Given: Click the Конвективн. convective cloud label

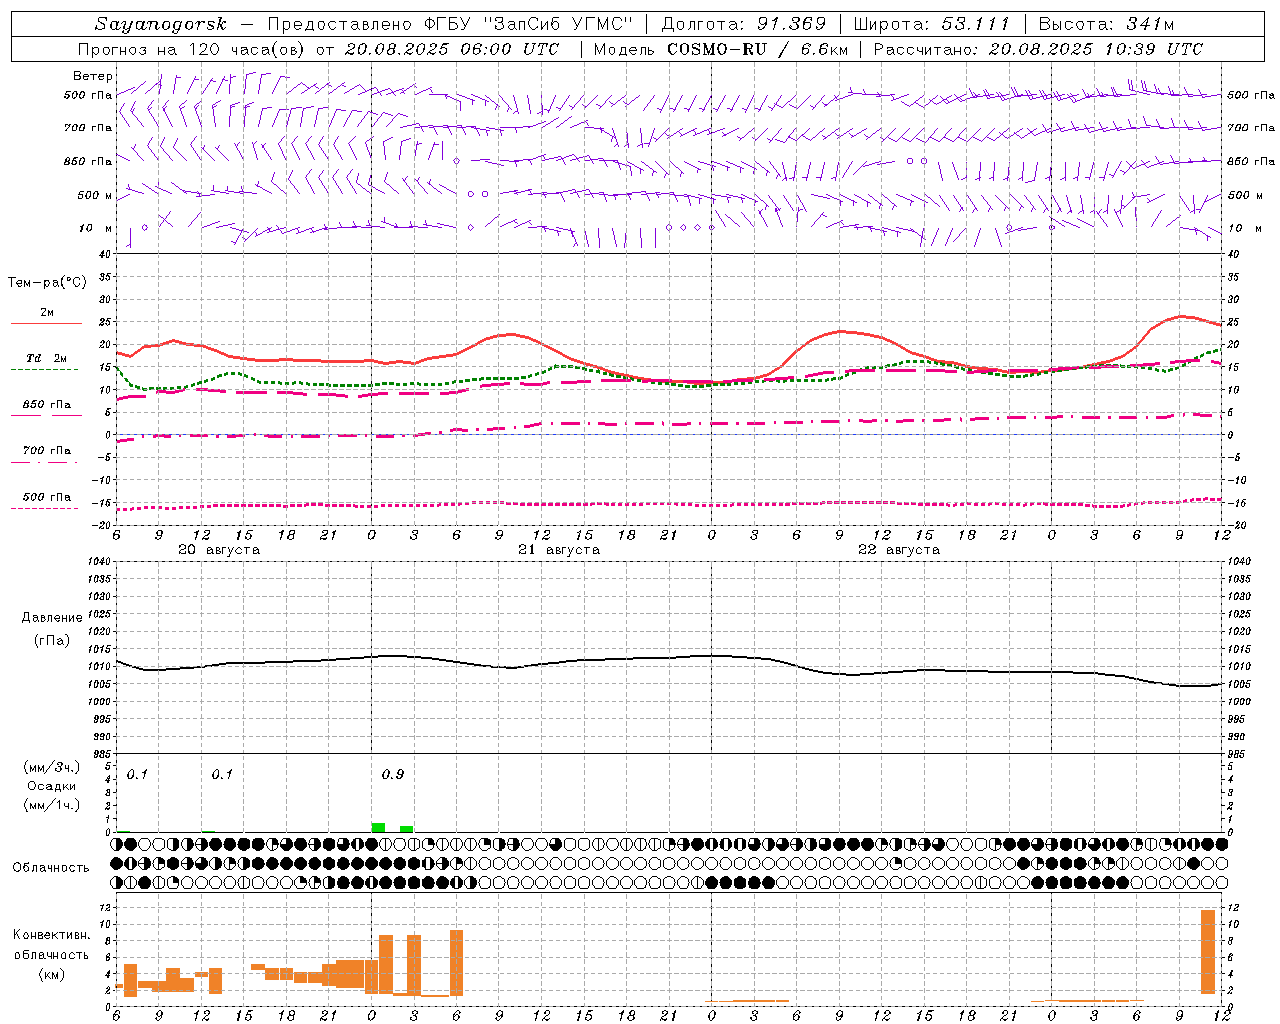Looking at the screenshot, I should tap(51, 935).
